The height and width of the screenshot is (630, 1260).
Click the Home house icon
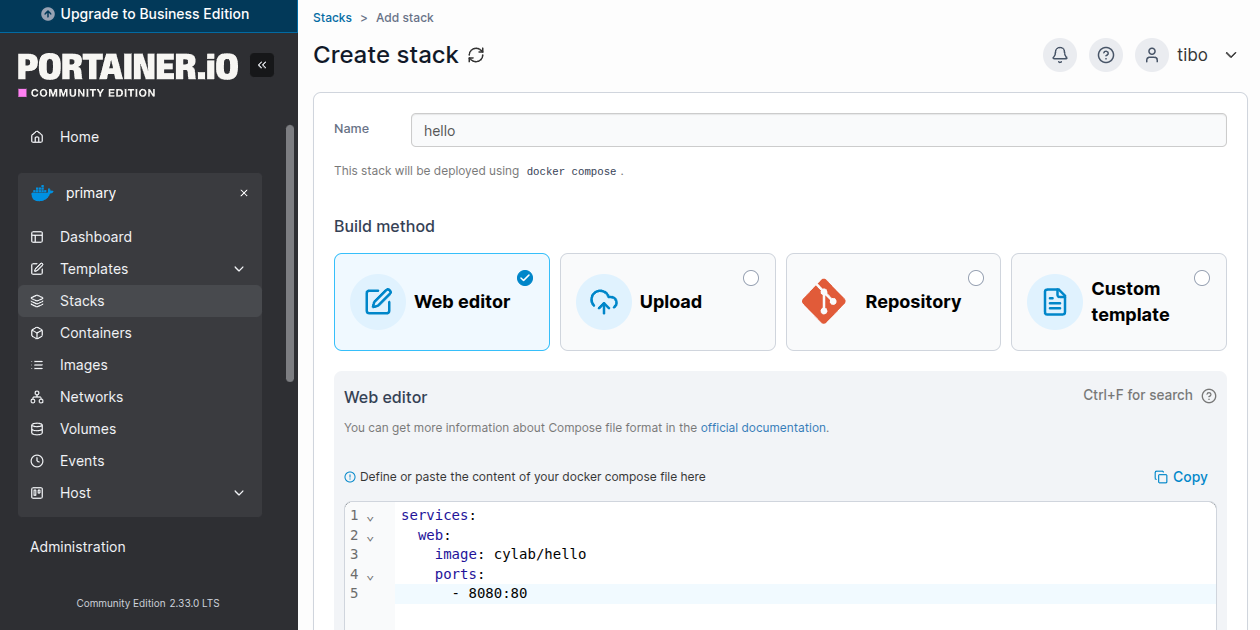click(x=37, y=137)
